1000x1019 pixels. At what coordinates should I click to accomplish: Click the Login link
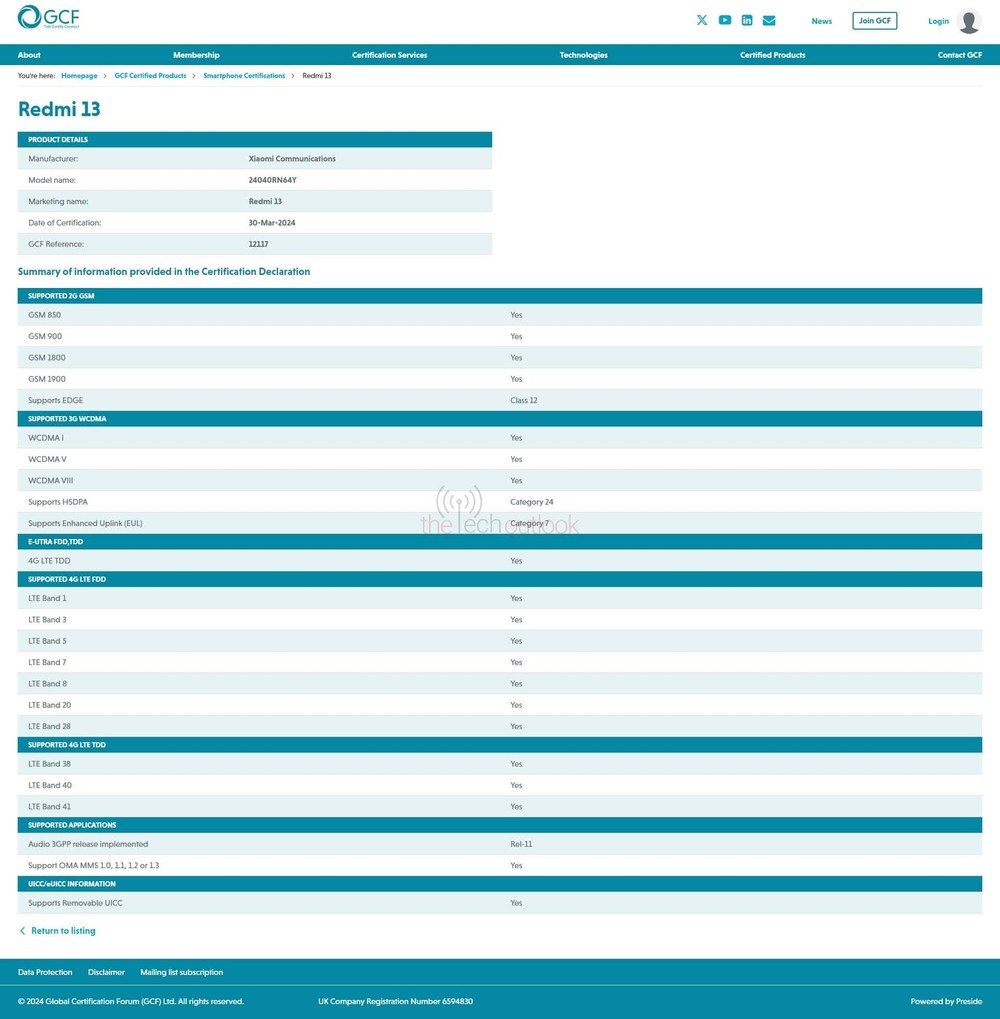(938, 21)
